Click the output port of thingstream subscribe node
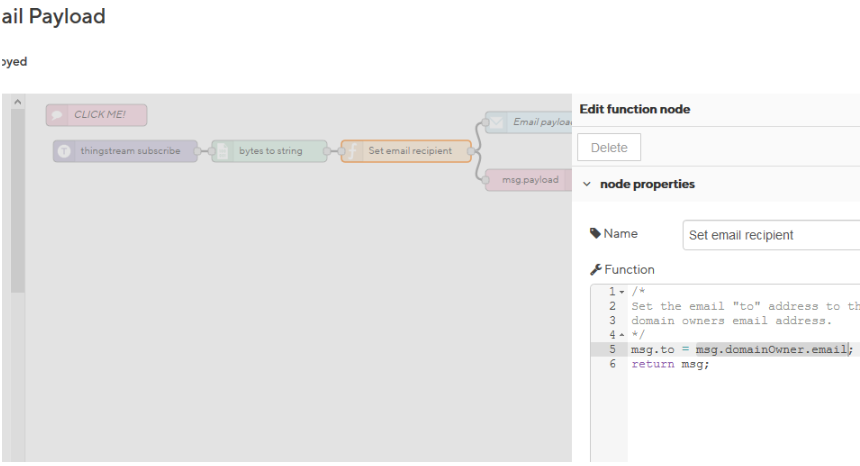The image size is (860, 466). [x=197, y=151]
